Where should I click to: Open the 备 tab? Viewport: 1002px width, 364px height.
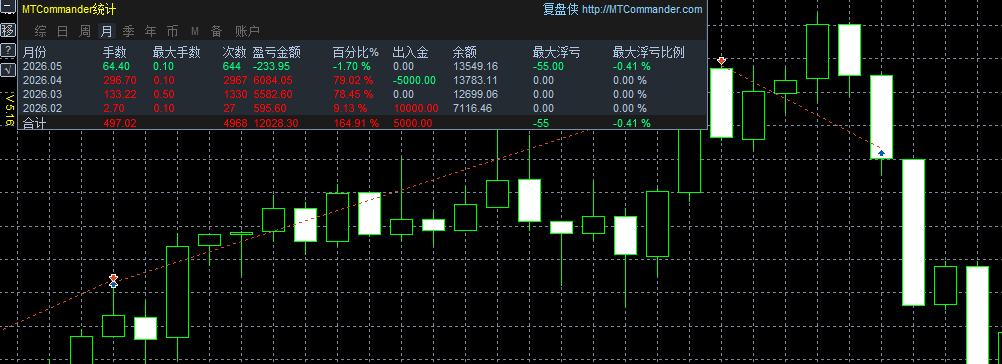tap(217, 31)
